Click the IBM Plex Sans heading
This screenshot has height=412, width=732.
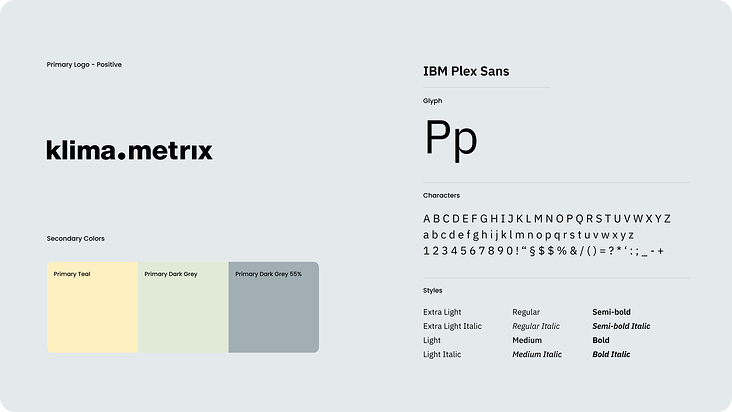tap(466, 71)
